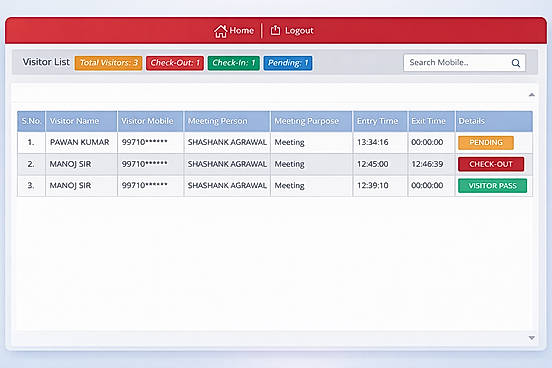Click the Entry Time column header
Screen dimensions: 552x368
(380, 121)
